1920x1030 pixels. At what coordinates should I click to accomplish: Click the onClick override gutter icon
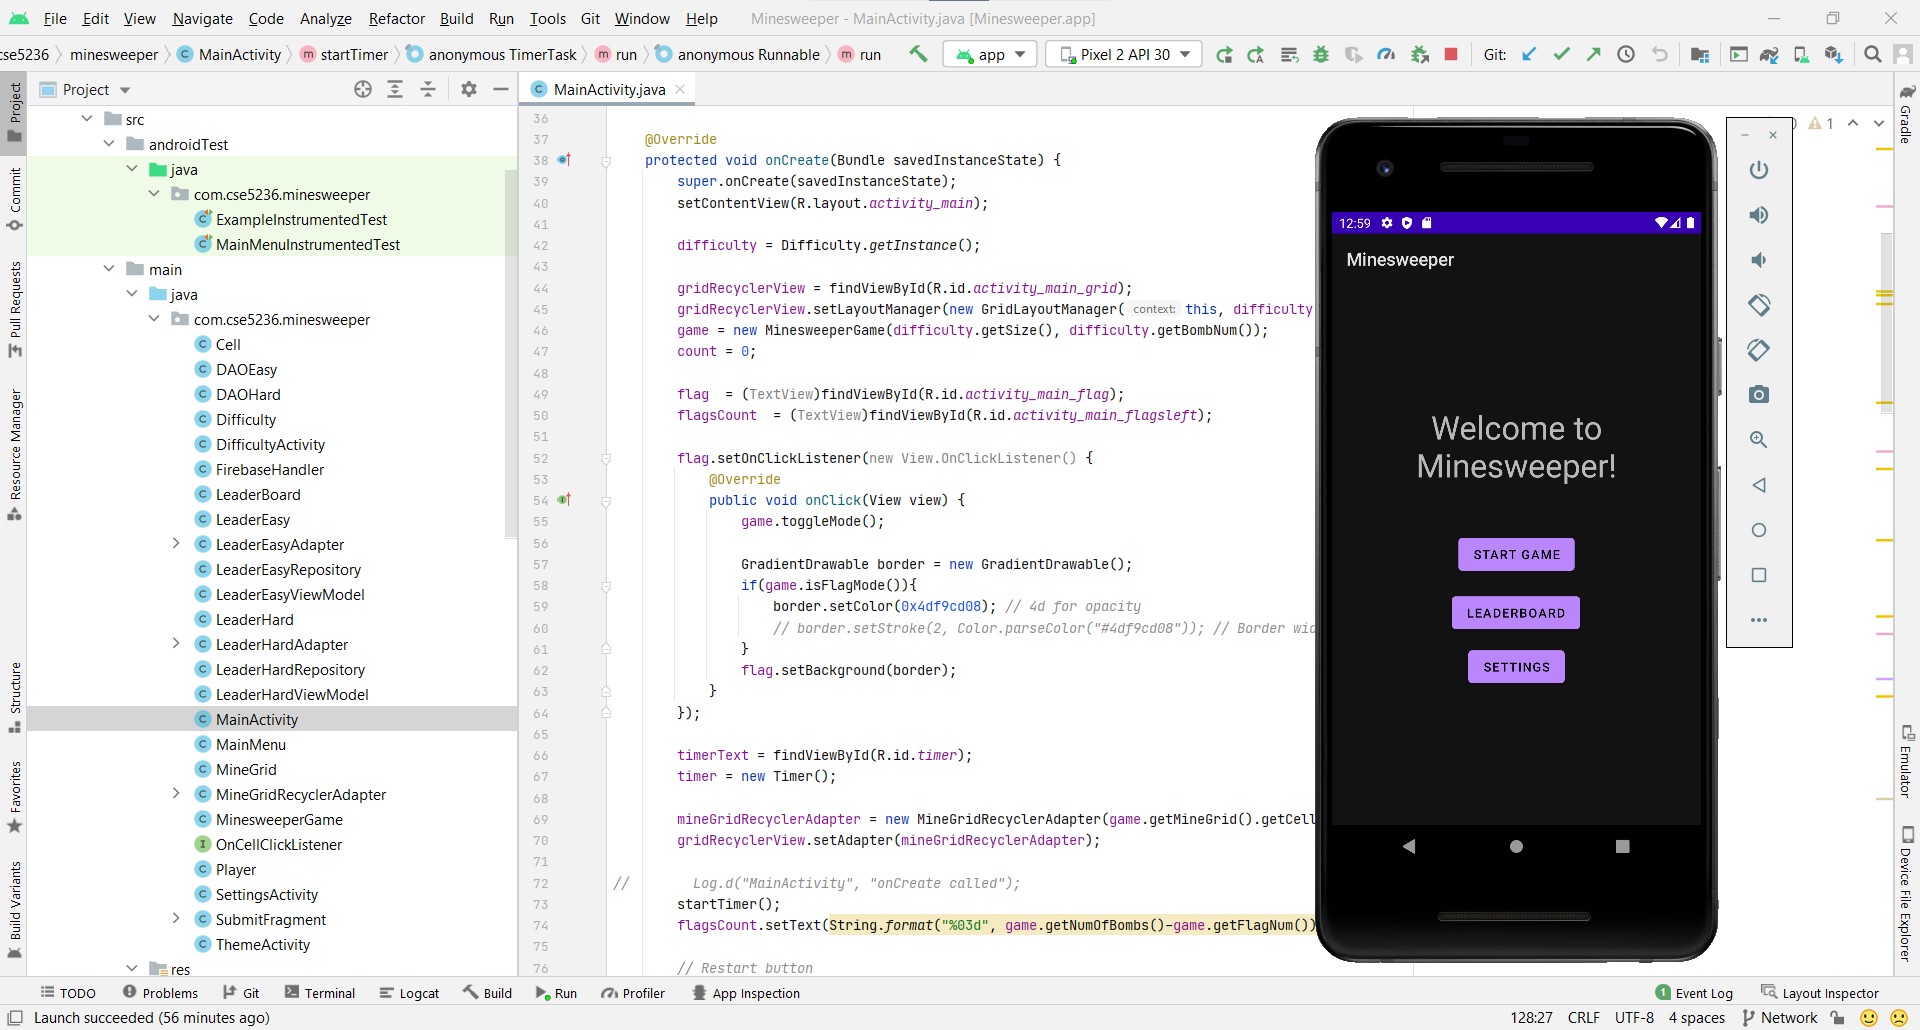pos(564,500)
